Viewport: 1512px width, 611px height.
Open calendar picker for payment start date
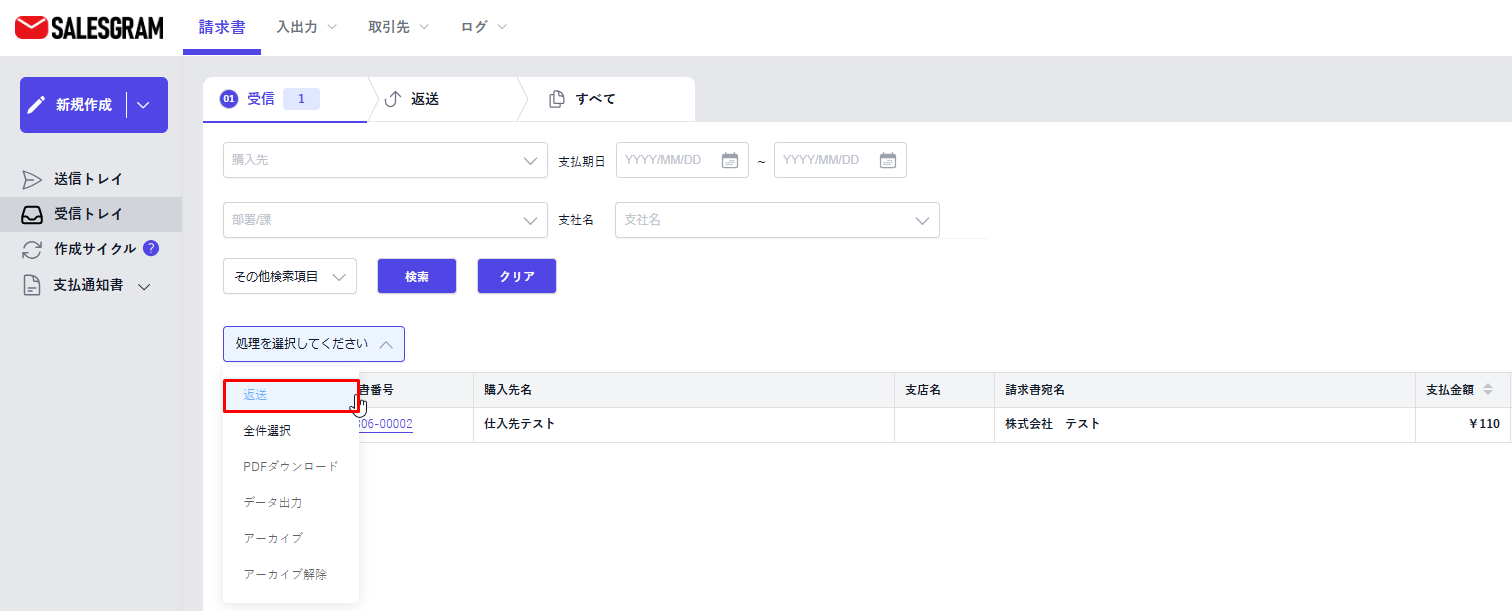(x=729, y=160)
